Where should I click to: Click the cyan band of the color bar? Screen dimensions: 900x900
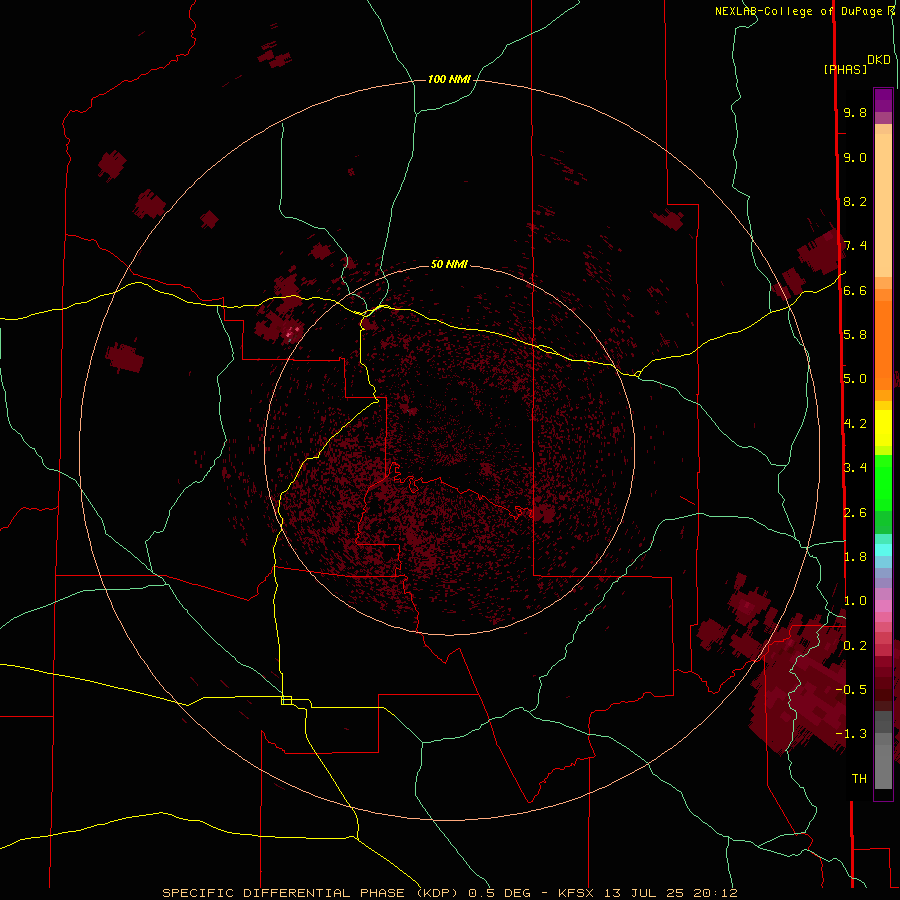tap(883, 550)
